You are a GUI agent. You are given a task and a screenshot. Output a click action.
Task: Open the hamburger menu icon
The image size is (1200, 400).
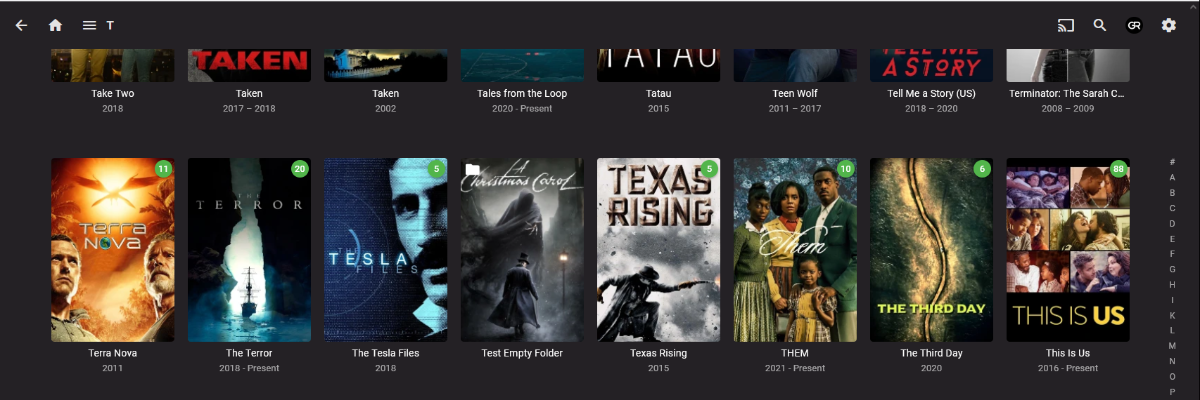tap(89, 25)
